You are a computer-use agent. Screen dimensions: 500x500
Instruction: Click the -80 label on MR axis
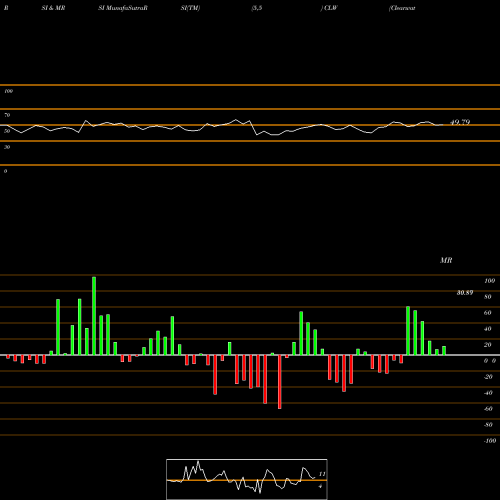[x=488, y=425]
